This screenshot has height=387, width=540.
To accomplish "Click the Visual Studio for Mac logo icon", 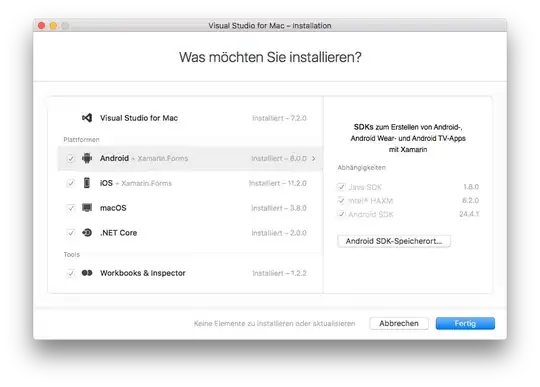I will click(87, 118).
